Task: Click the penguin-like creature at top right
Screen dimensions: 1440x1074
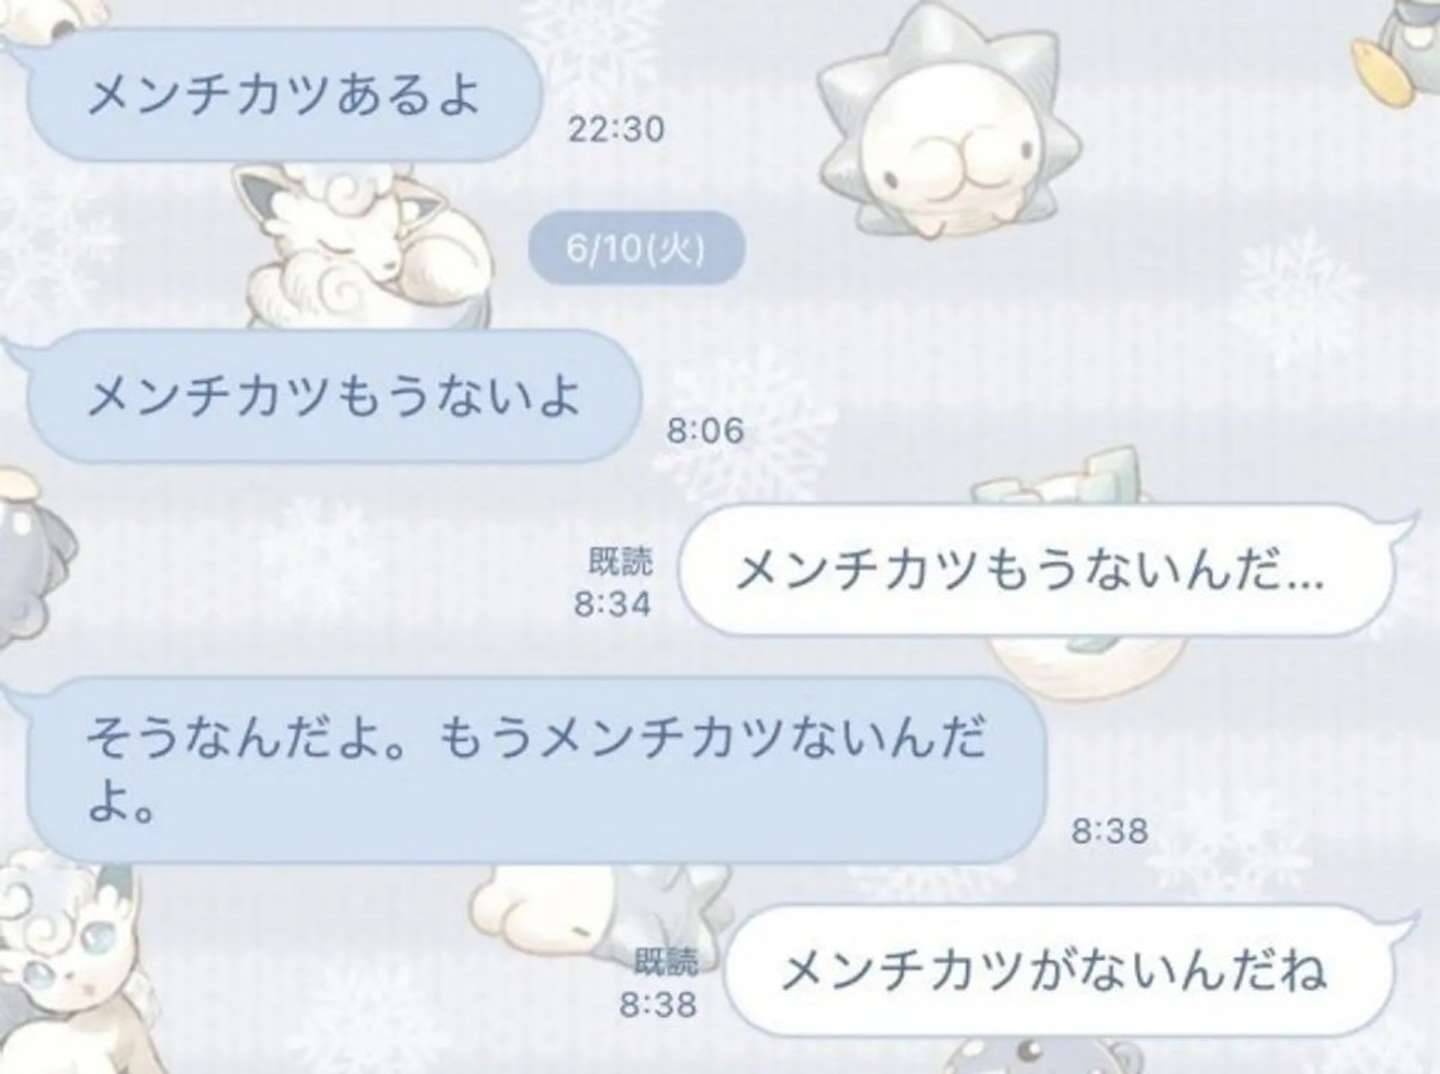Action: pyautogui.click(x=1399, y=50)
